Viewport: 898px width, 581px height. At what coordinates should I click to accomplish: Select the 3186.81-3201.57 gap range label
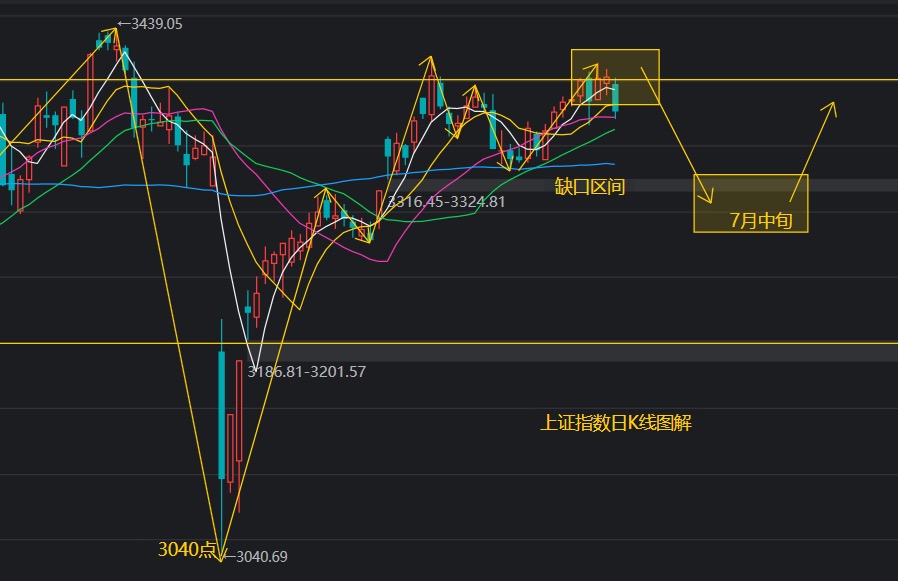[x=306, y=371]
